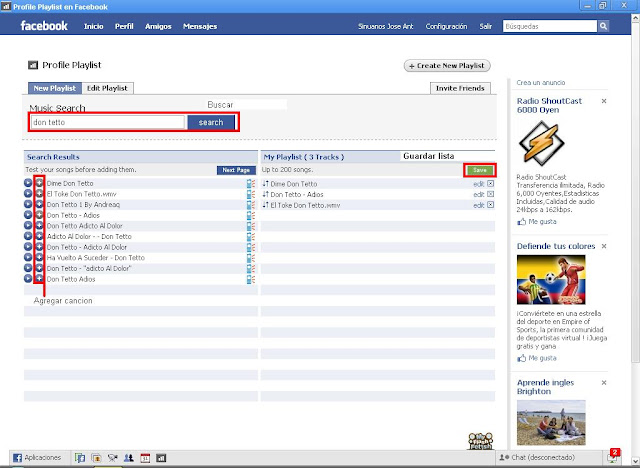Open Sinuanos Jose Ant profile link
The width and height of the screenshot is (640, 468).
pyautogui.click(x=386, y=26)
